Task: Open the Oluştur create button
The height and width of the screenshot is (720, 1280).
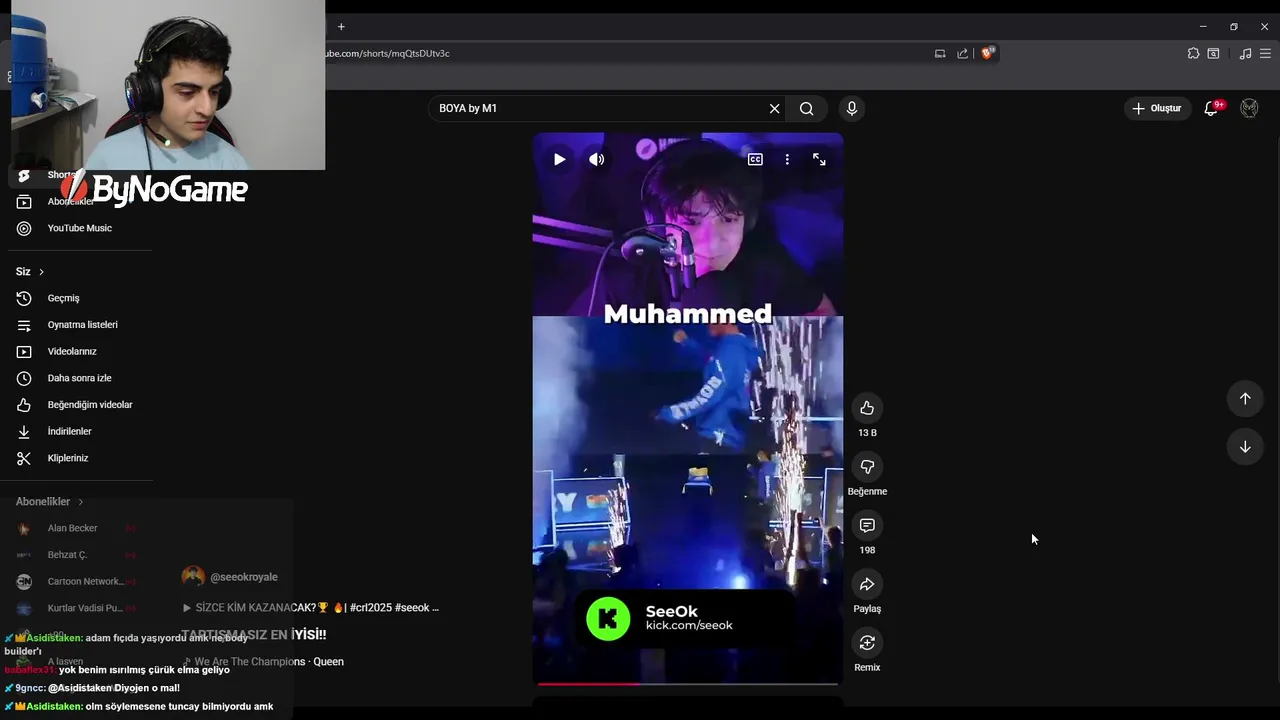Action: pos(1157,108)
